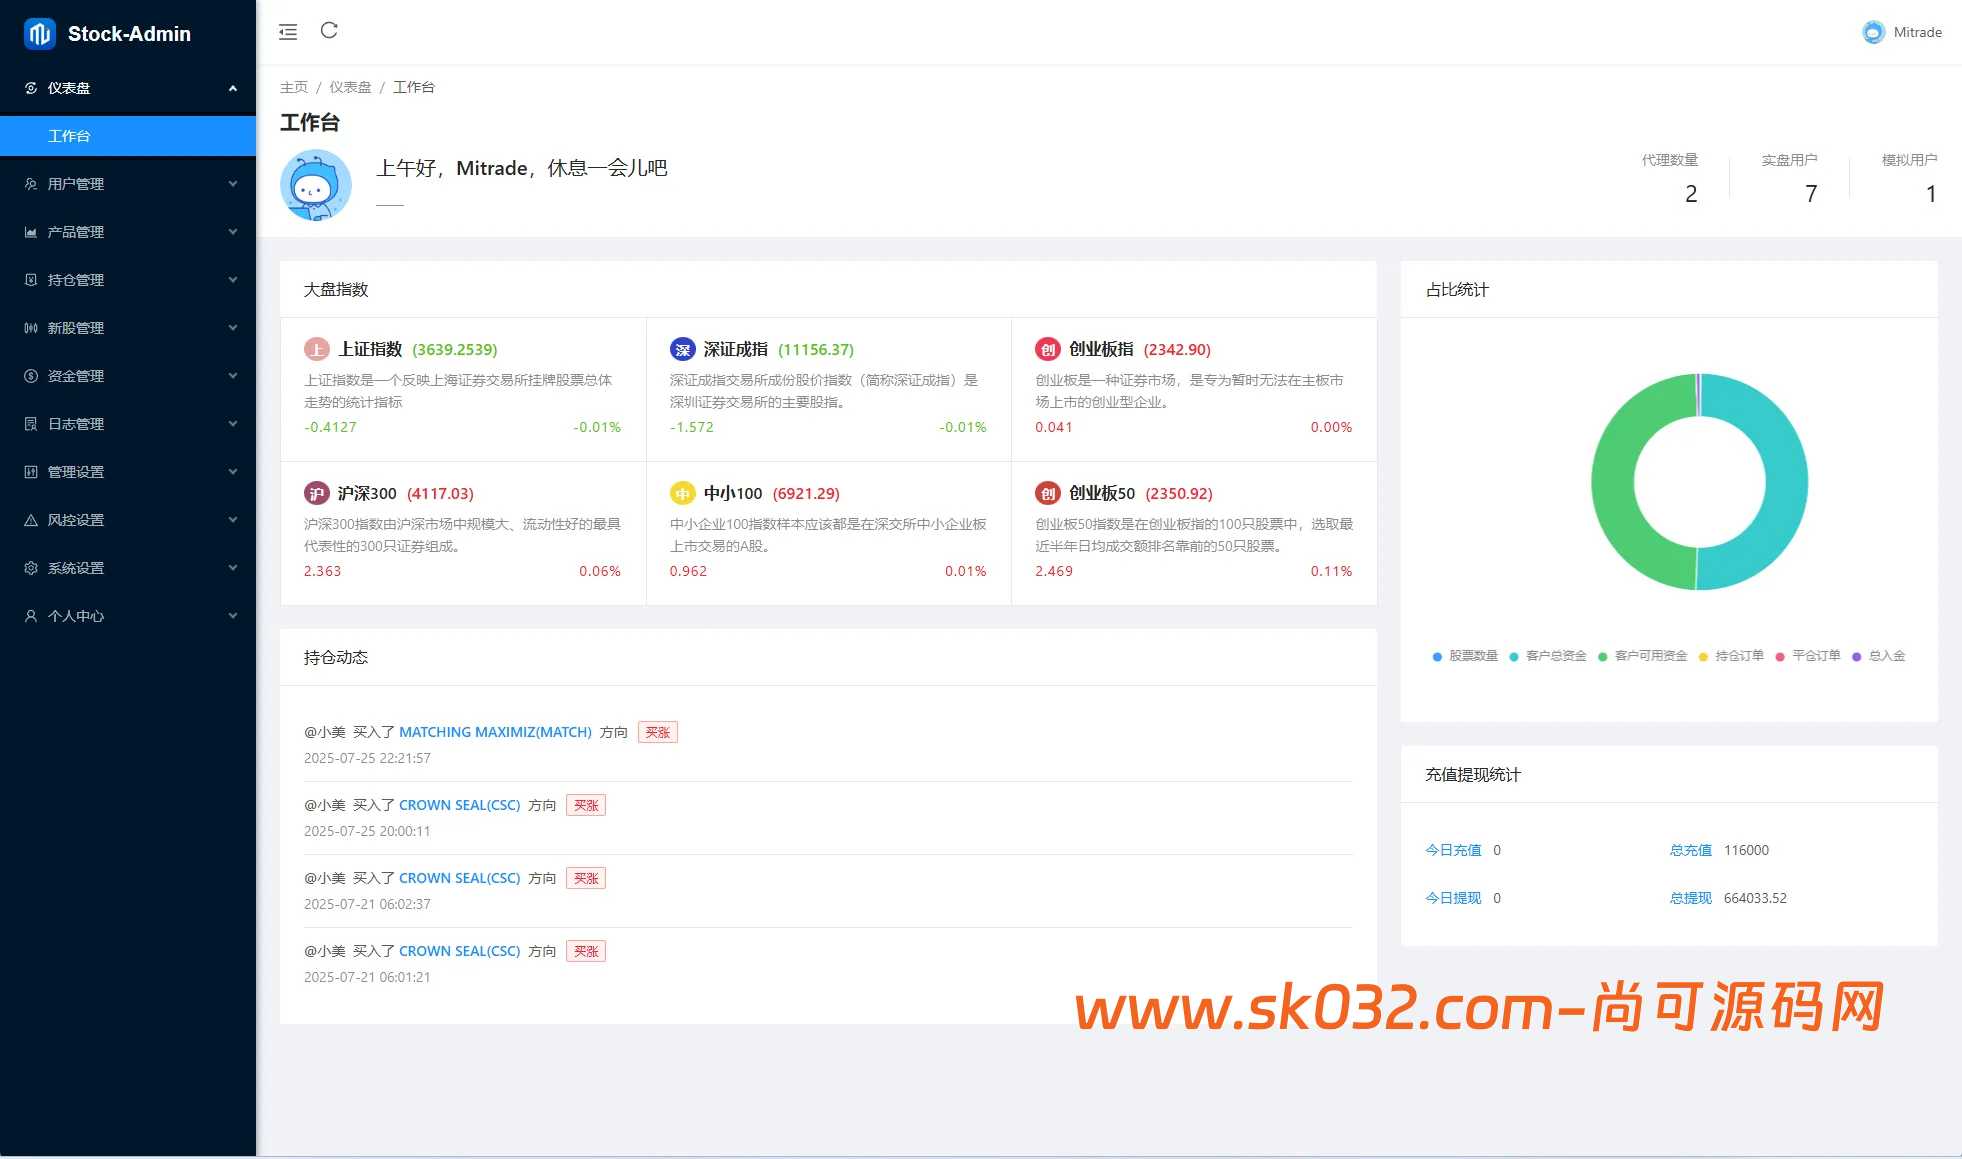Click the 持仓管理 sidebar icon

click(30, 279)
